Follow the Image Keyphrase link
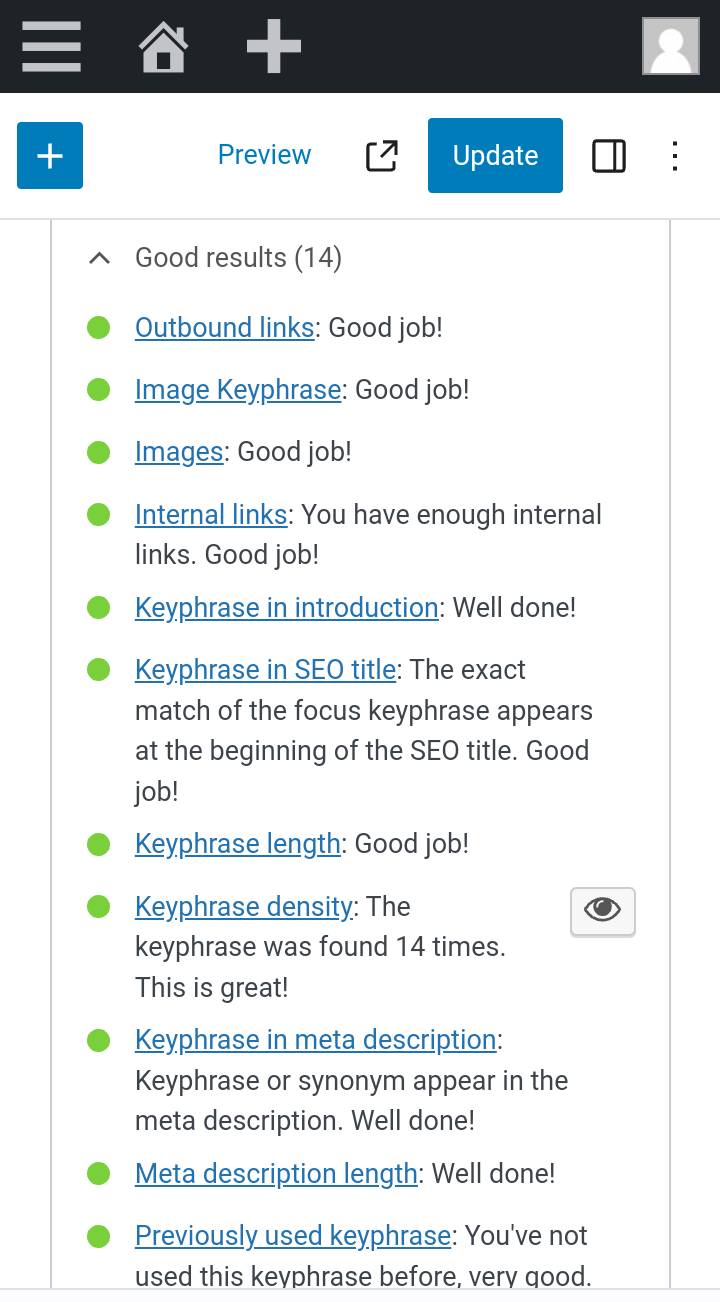 [238, 390]
